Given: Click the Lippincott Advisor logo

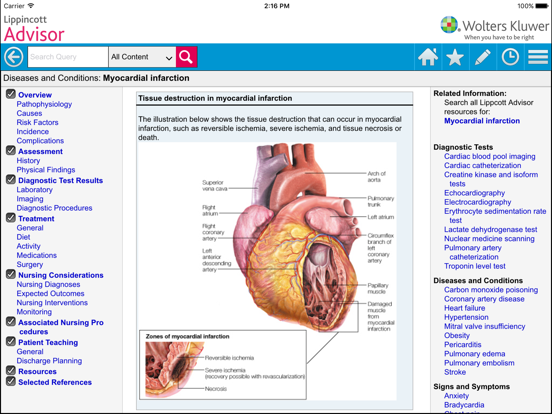Looking at the screenshot, I should point(34,29).
